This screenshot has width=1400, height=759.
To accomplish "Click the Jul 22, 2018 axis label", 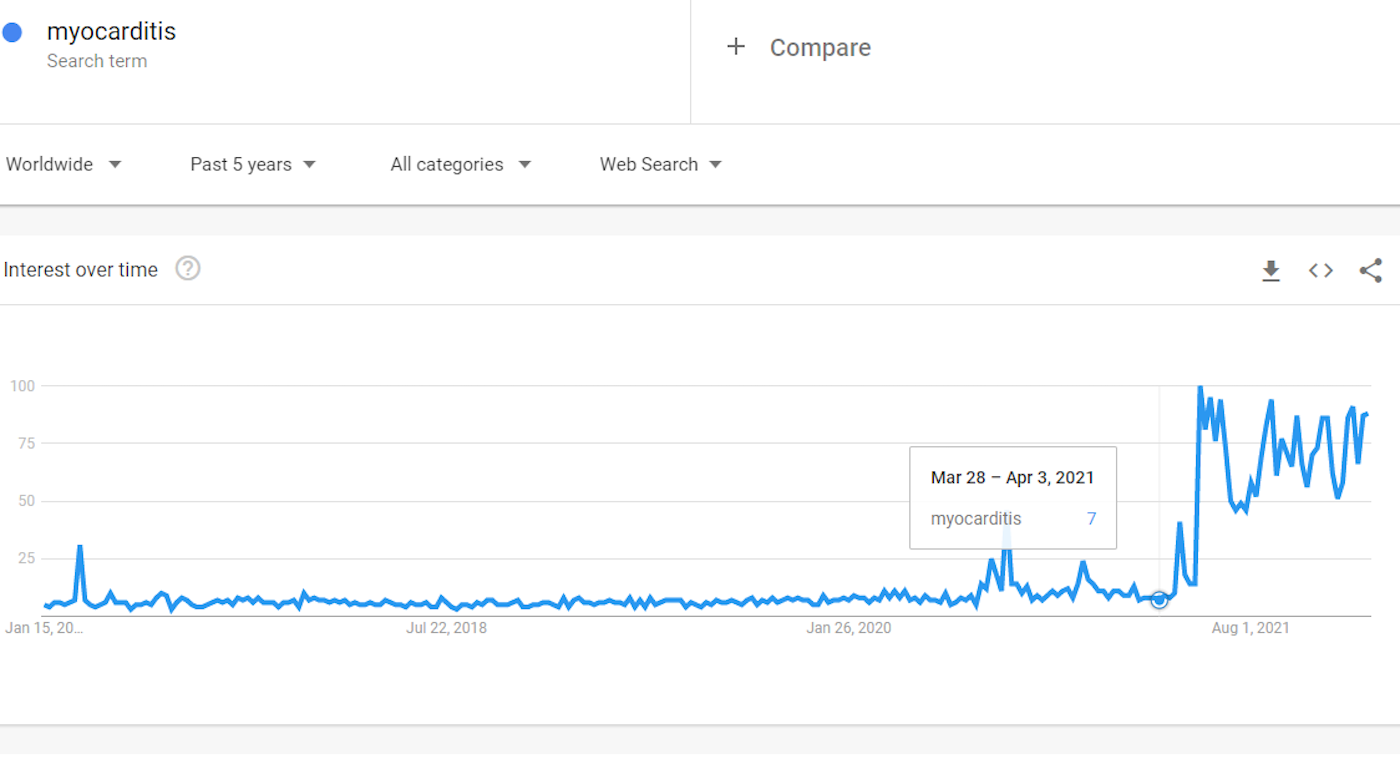I will point(446,628).
